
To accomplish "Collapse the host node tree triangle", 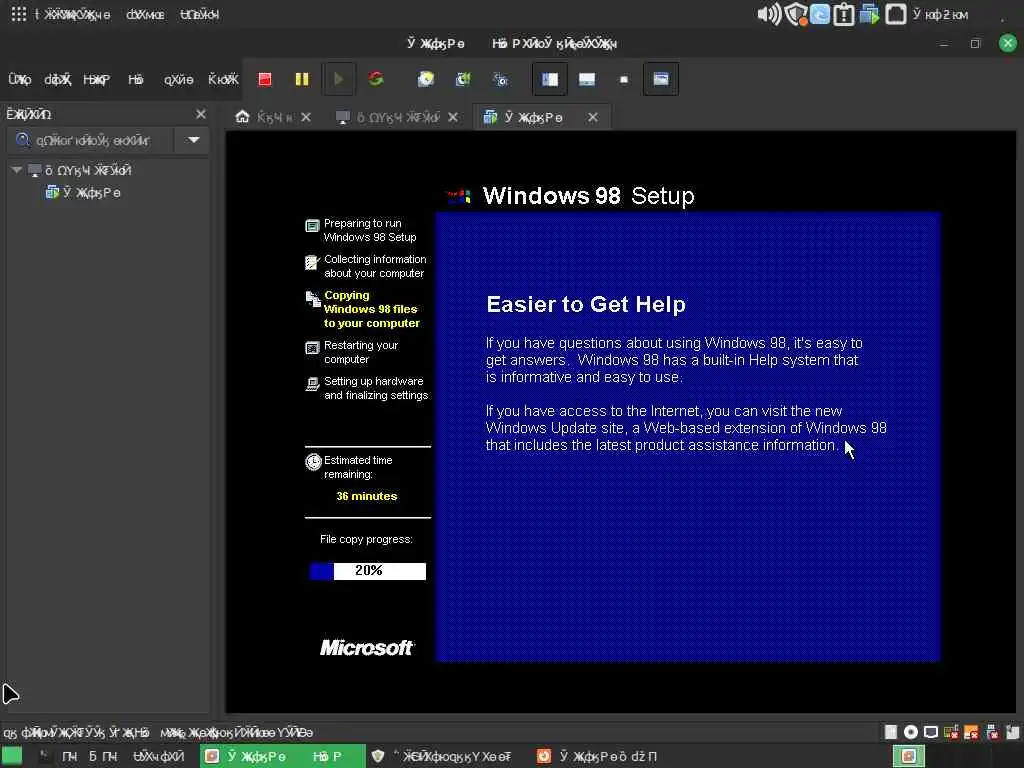I will coord(17,170).
